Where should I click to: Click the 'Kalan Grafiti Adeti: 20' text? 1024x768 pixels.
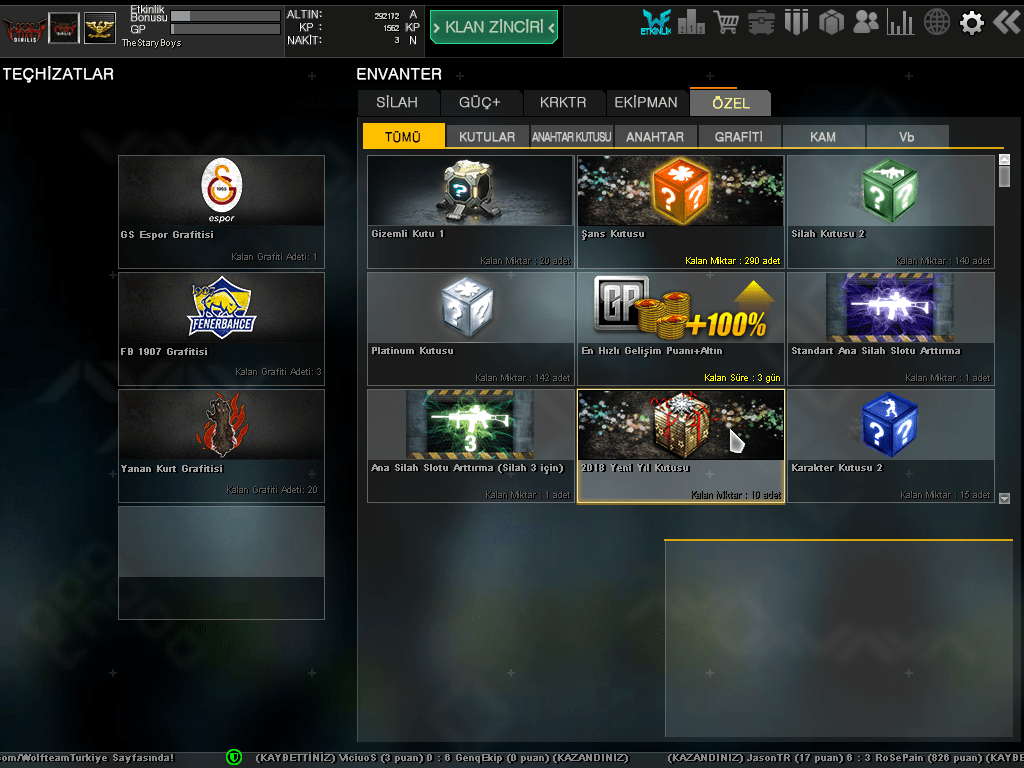point(272,490)
